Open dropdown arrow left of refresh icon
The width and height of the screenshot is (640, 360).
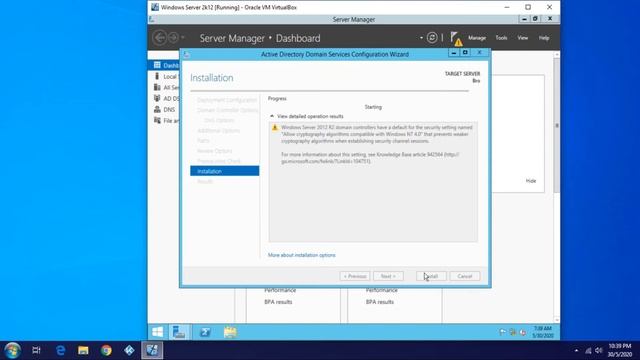point(421,38)
